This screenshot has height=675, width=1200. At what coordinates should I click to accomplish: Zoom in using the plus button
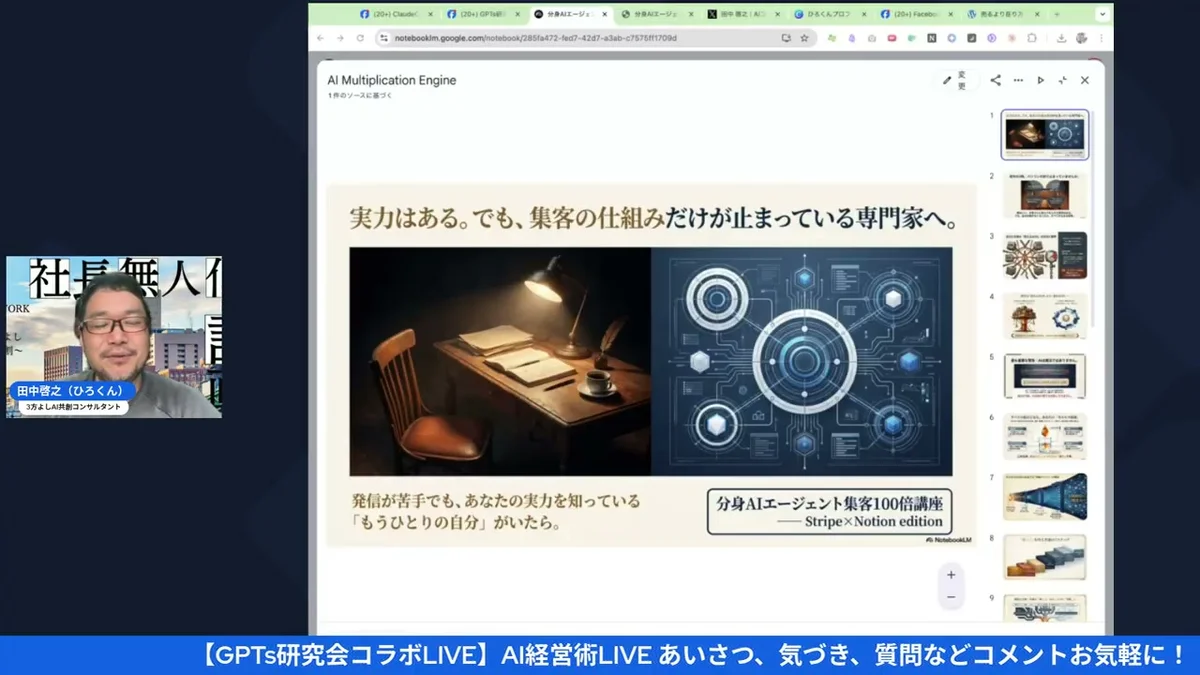pyautogui.click(x=950, y=573)
